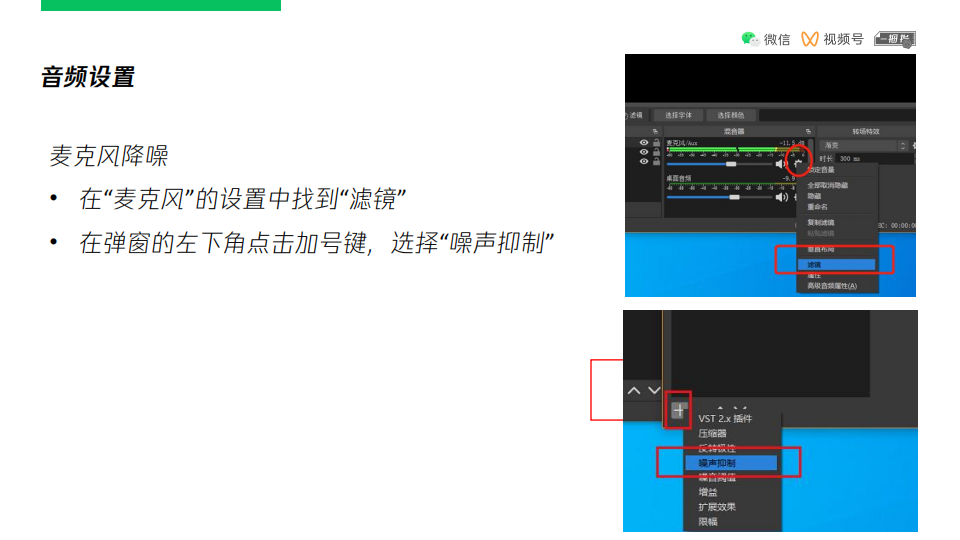Viewport: 960px width, 540px height.
Task: Click the bullet mentioning "噪声抑制"
Action: point(317,243)
